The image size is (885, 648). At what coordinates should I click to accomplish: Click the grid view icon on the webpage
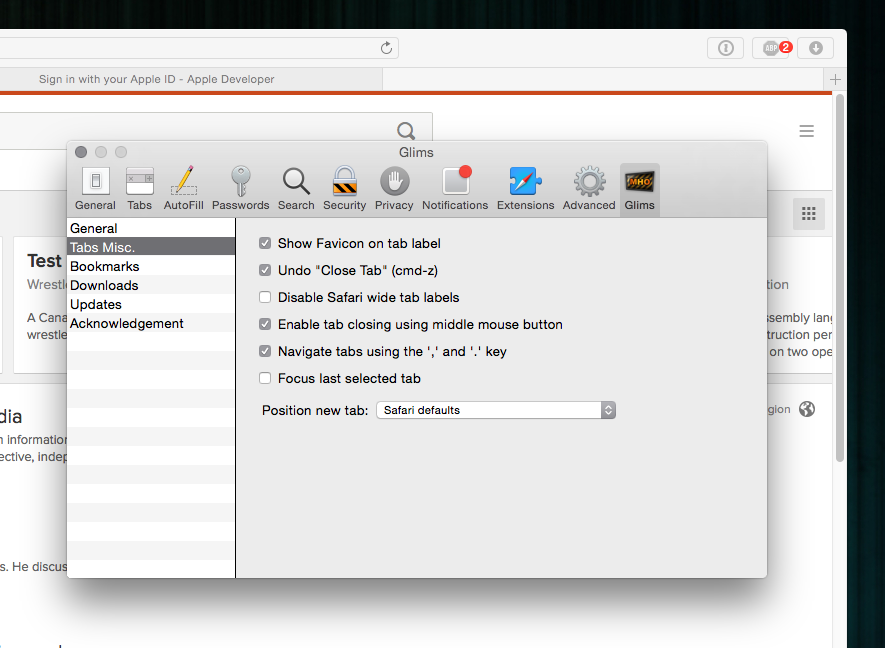pyautogui.click(x=809, y=213)
